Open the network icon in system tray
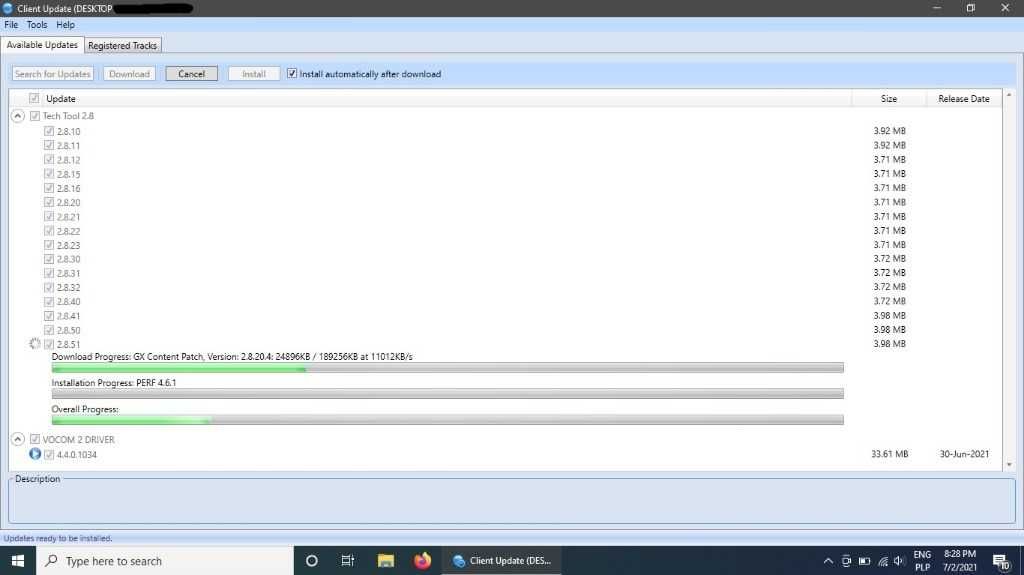This screenshot has height=575, width=1024. click(882, 561)
